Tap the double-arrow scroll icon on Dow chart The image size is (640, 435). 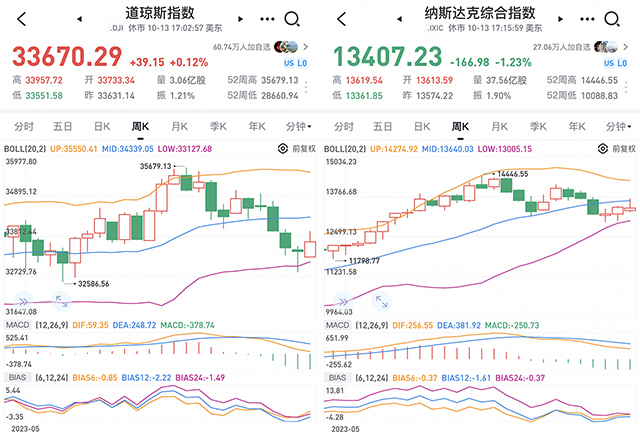pyautogui.click(x=23, y=302)
